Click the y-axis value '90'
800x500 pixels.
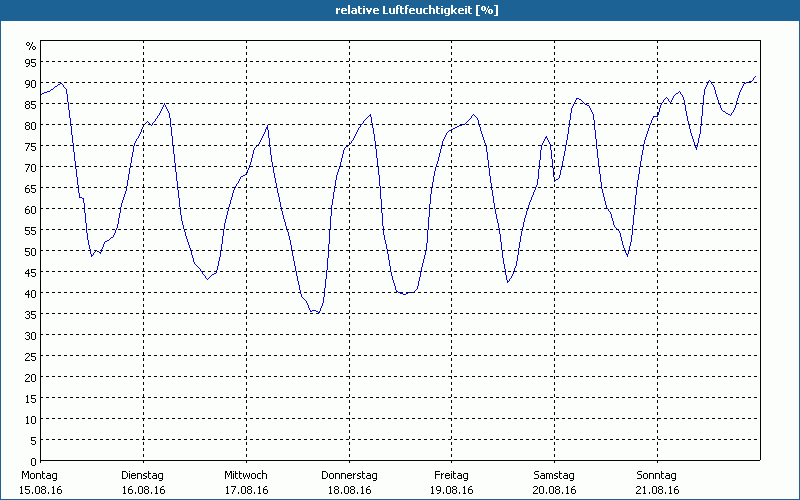point(31,83)
